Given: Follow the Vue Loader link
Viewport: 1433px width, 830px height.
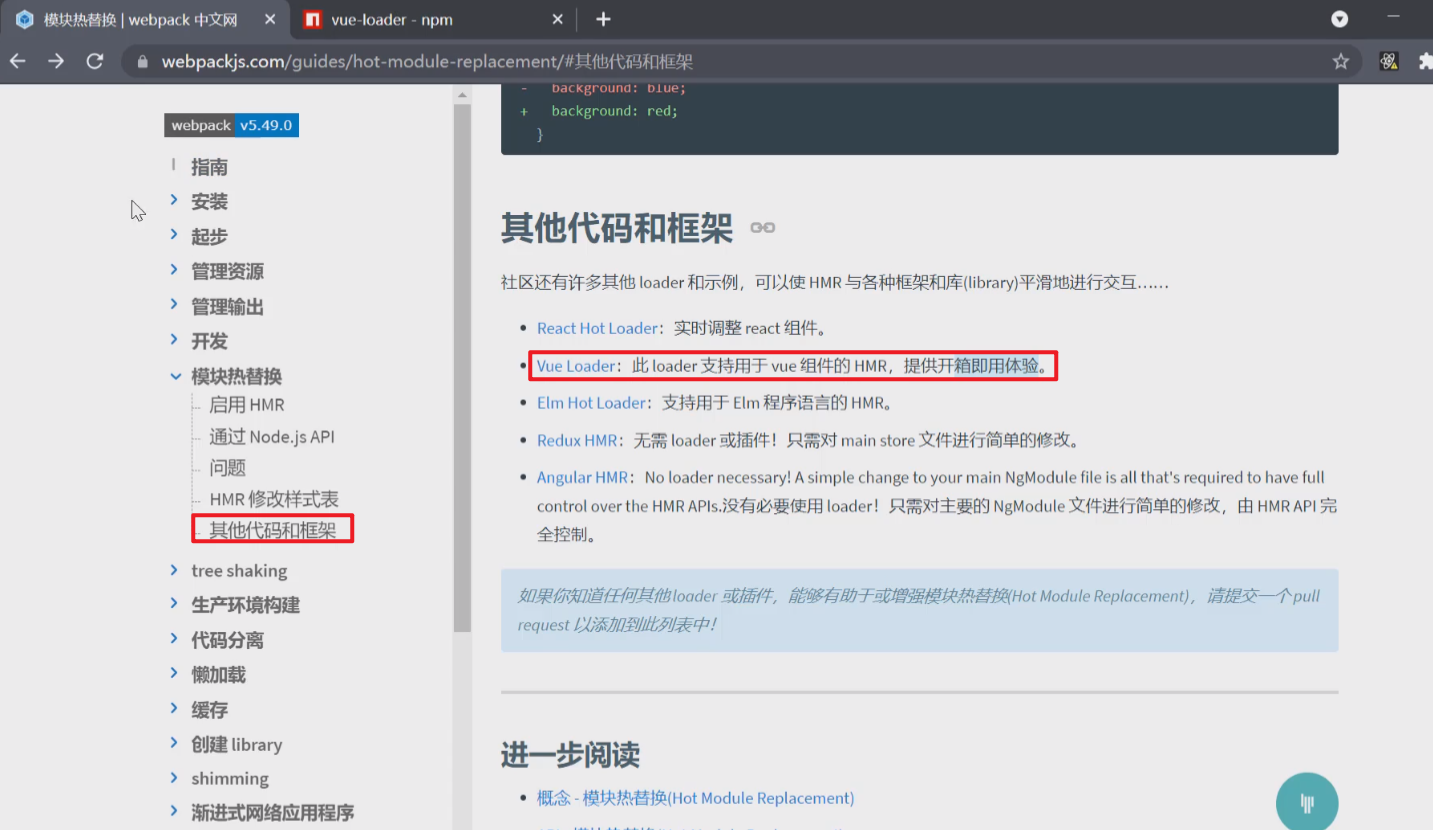Looking at the screenshot, I should tap(576, 366).
